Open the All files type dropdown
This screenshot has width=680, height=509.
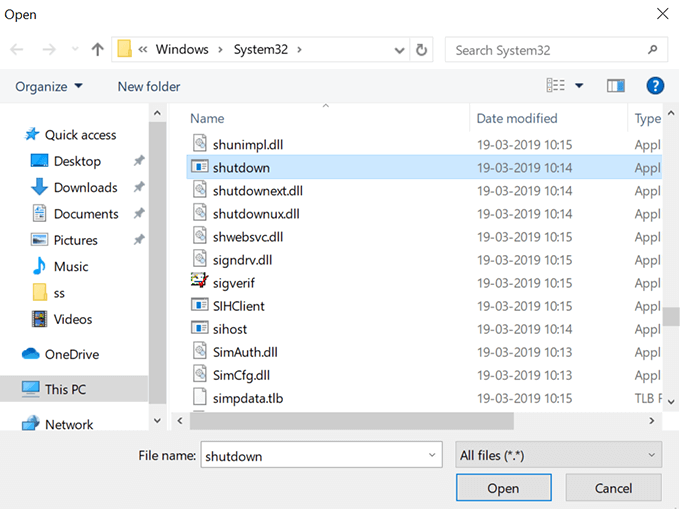coord(559,455)
